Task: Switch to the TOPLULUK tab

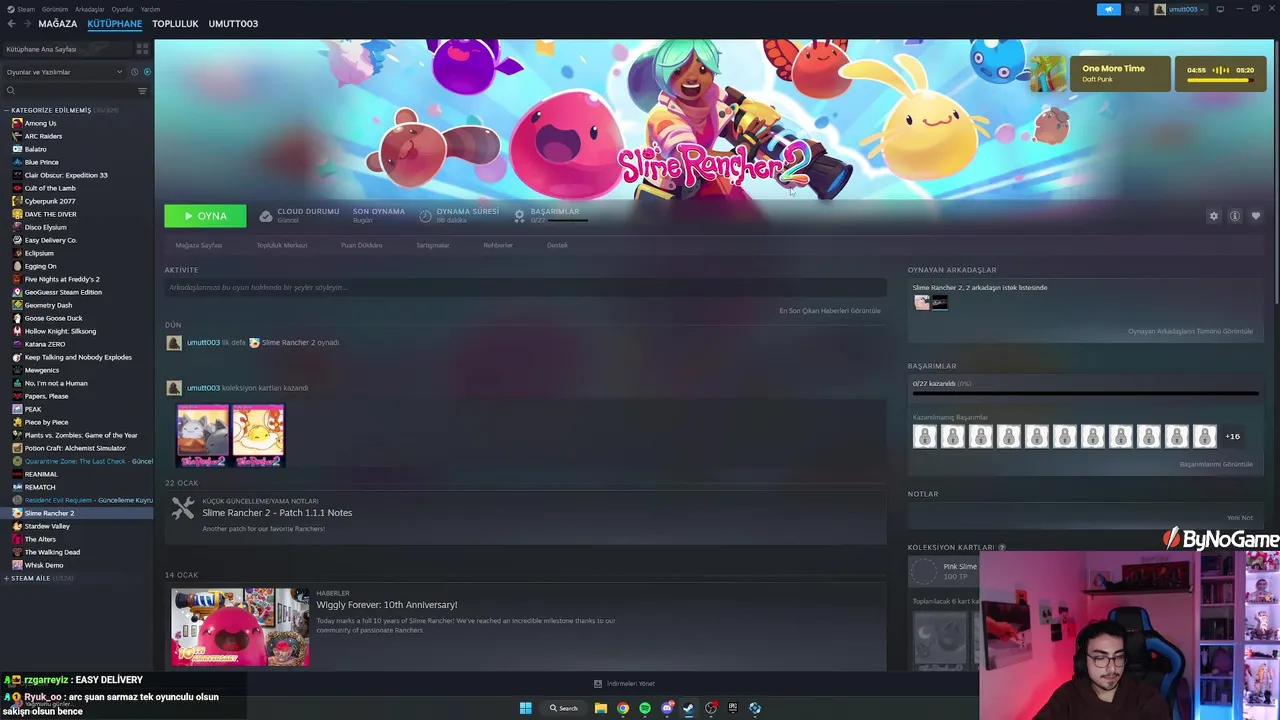Action: 175,23
